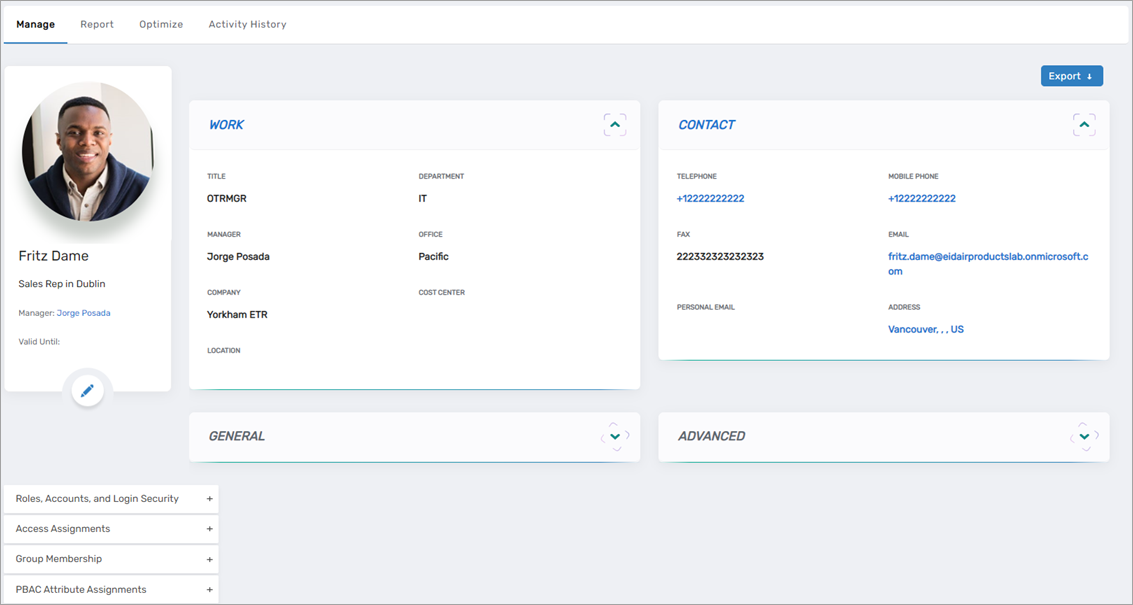Click the Export button

[1071, 75]
